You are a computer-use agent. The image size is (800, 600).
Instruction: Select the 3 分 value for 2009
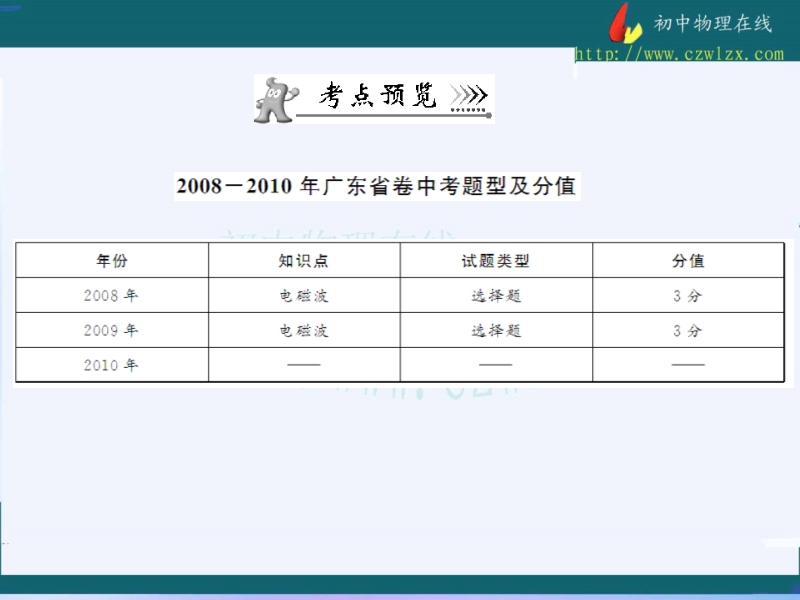pyautogui.click(x=688, y=330)
